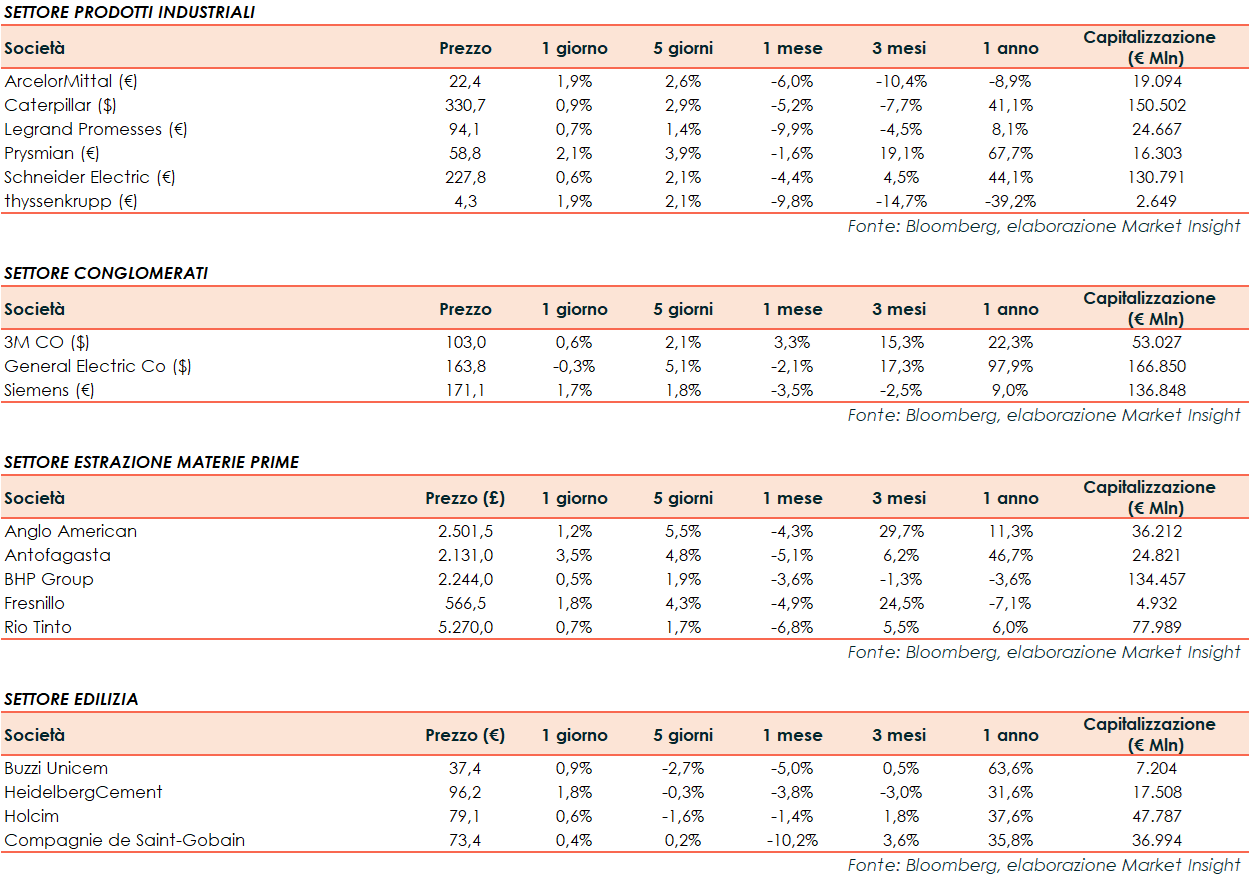Click the Settore Estrazione Materie Prime heading

click(x=152, y=462)
